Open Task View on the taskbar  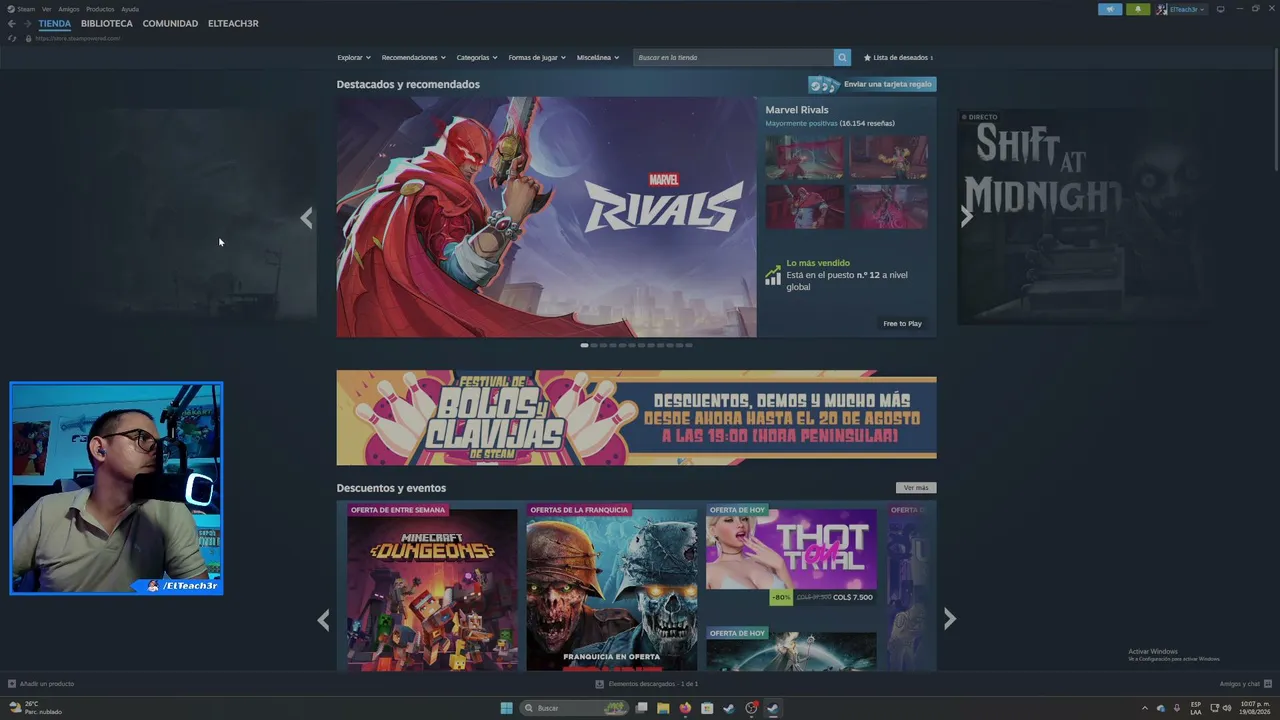pyautogui.click(x=641, y=708)
